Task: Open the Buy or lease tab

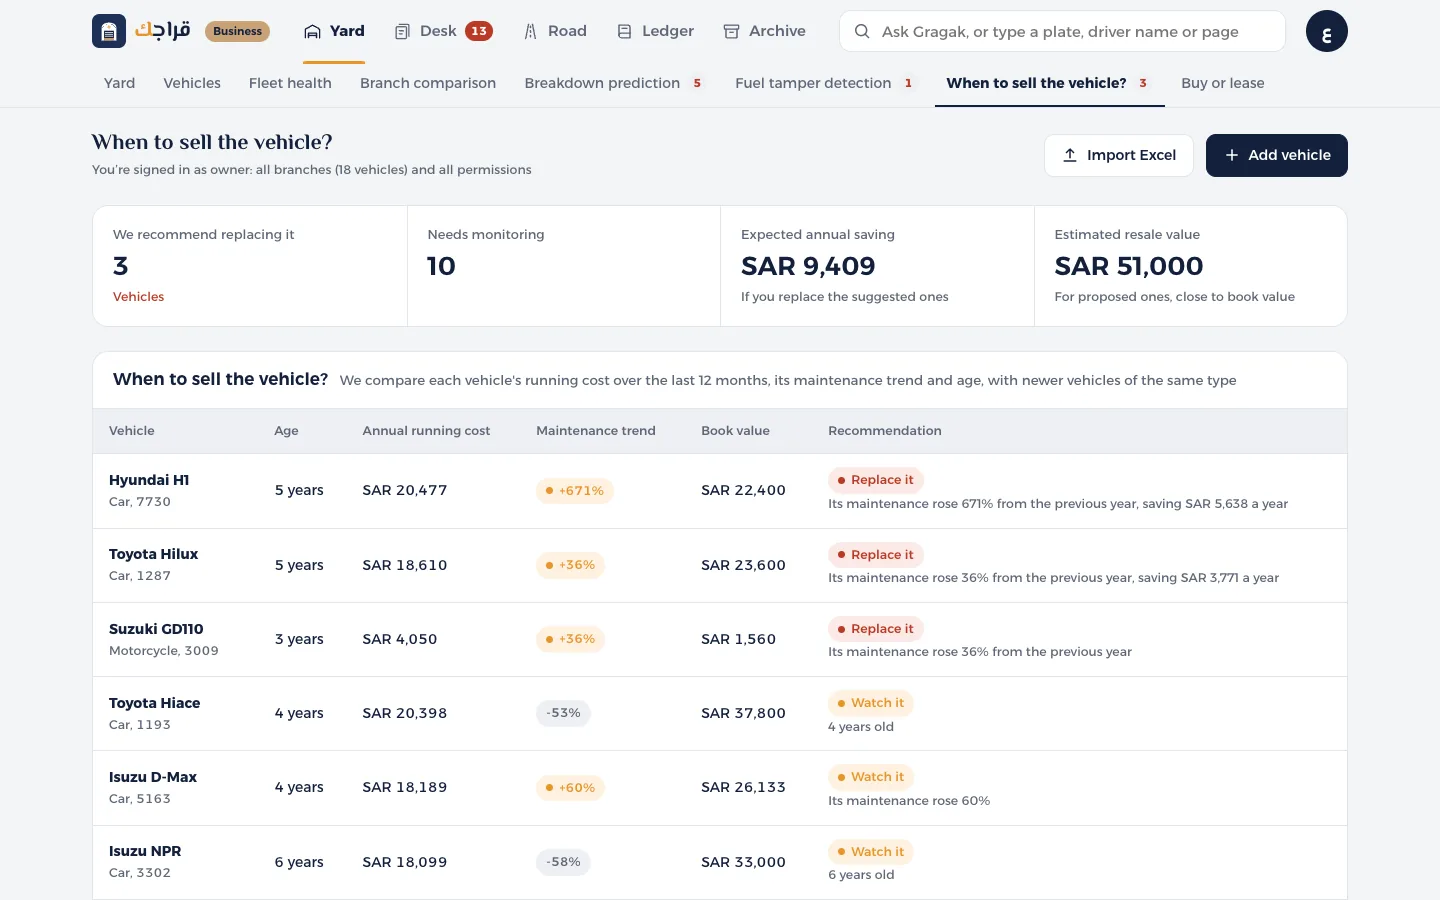Action: (x=1222, y=83)
